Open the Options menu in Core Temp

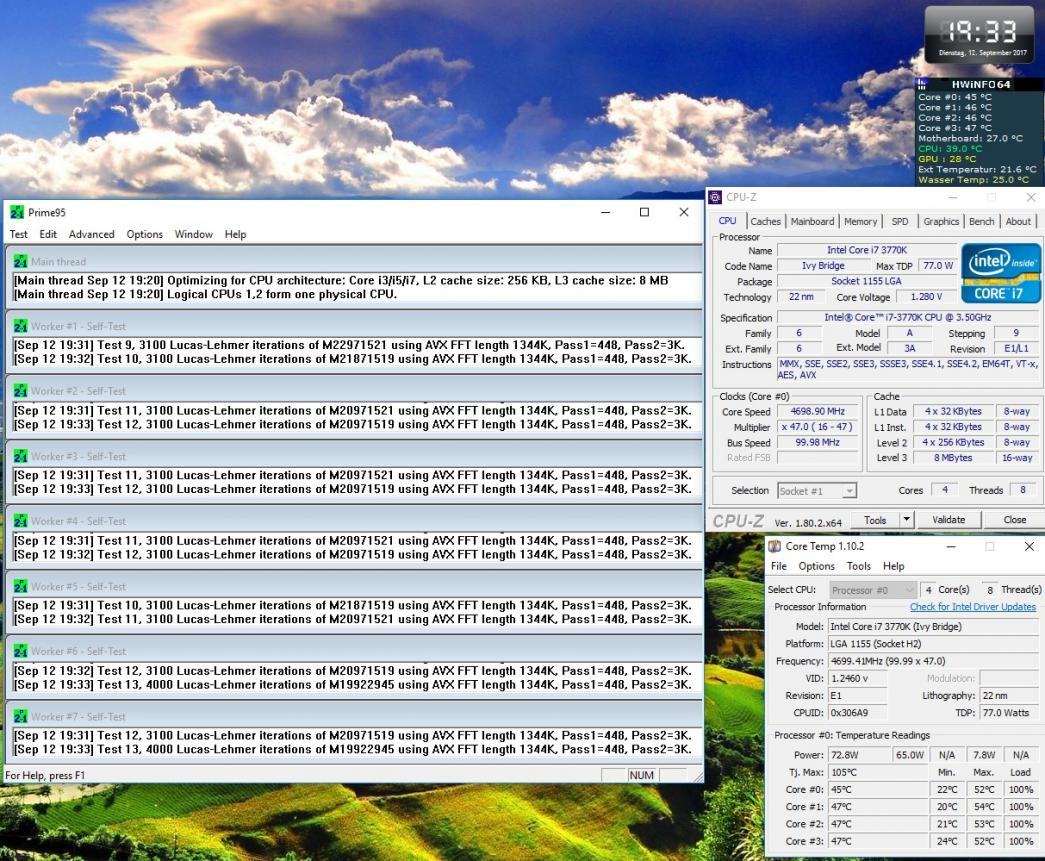click(816, 566)
